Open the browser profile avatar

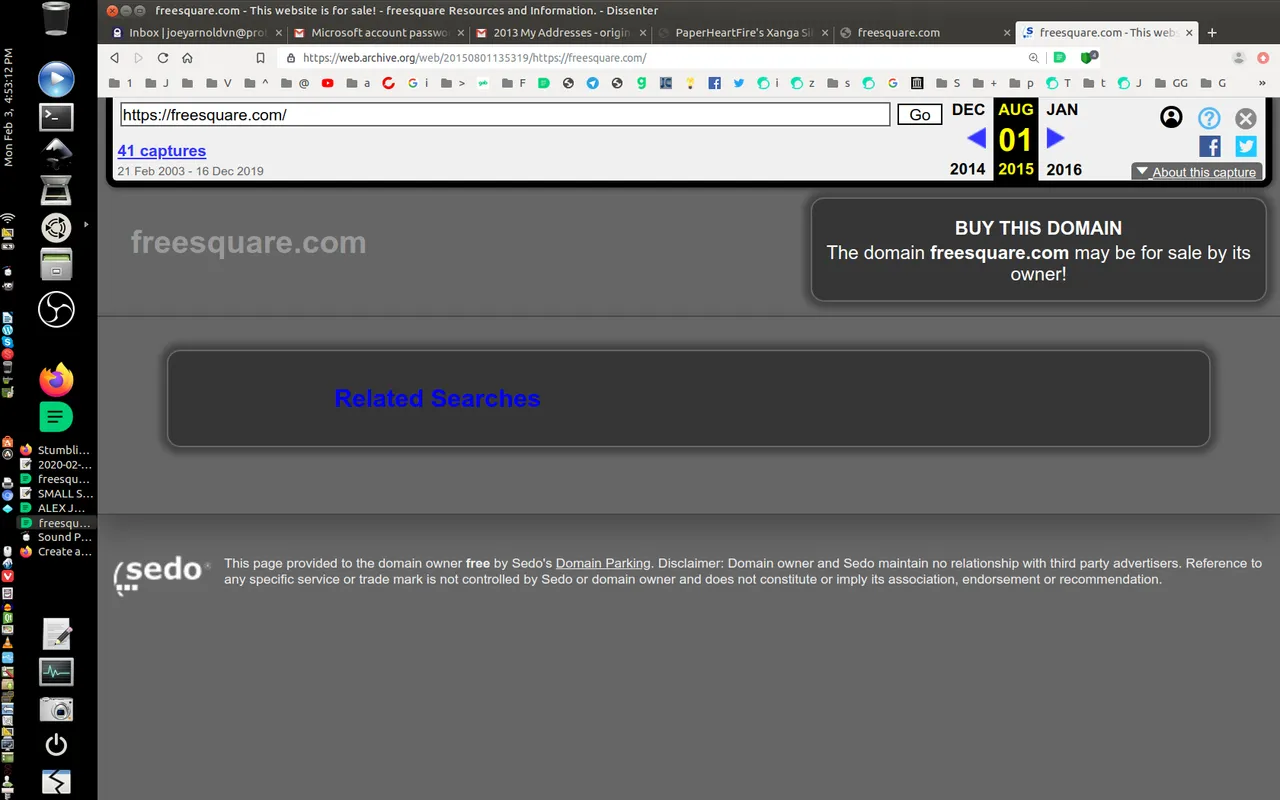1239,58
